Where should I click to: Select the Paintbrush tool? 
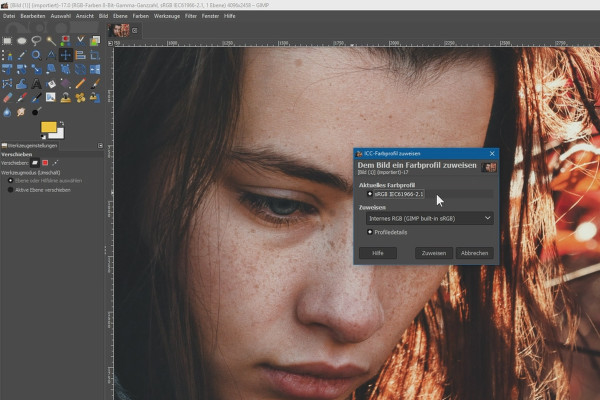click(95, 83)
